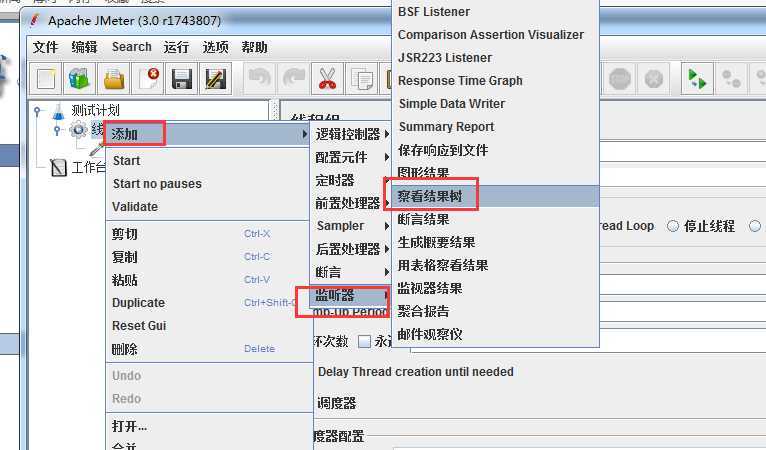Choose 生成概要结果
The image size is (766, 450).
point(495,242)
